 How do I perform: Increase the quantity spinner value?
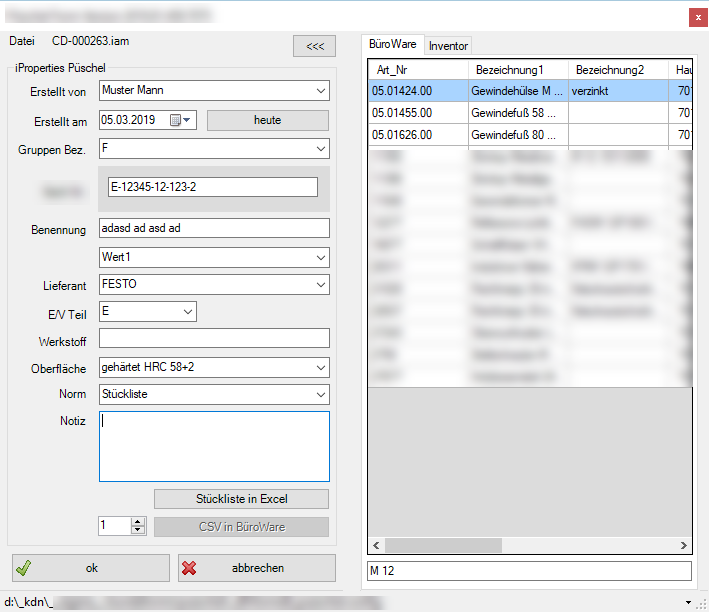tap(138, 521)
